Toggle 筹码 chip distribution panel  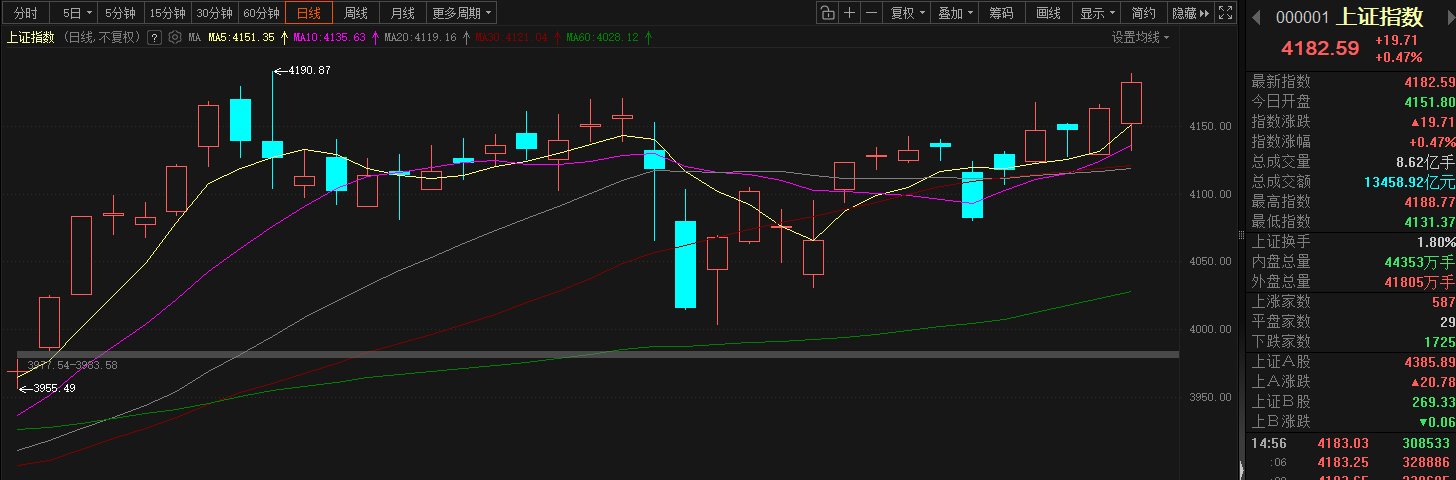click(x=1001, y=13)
